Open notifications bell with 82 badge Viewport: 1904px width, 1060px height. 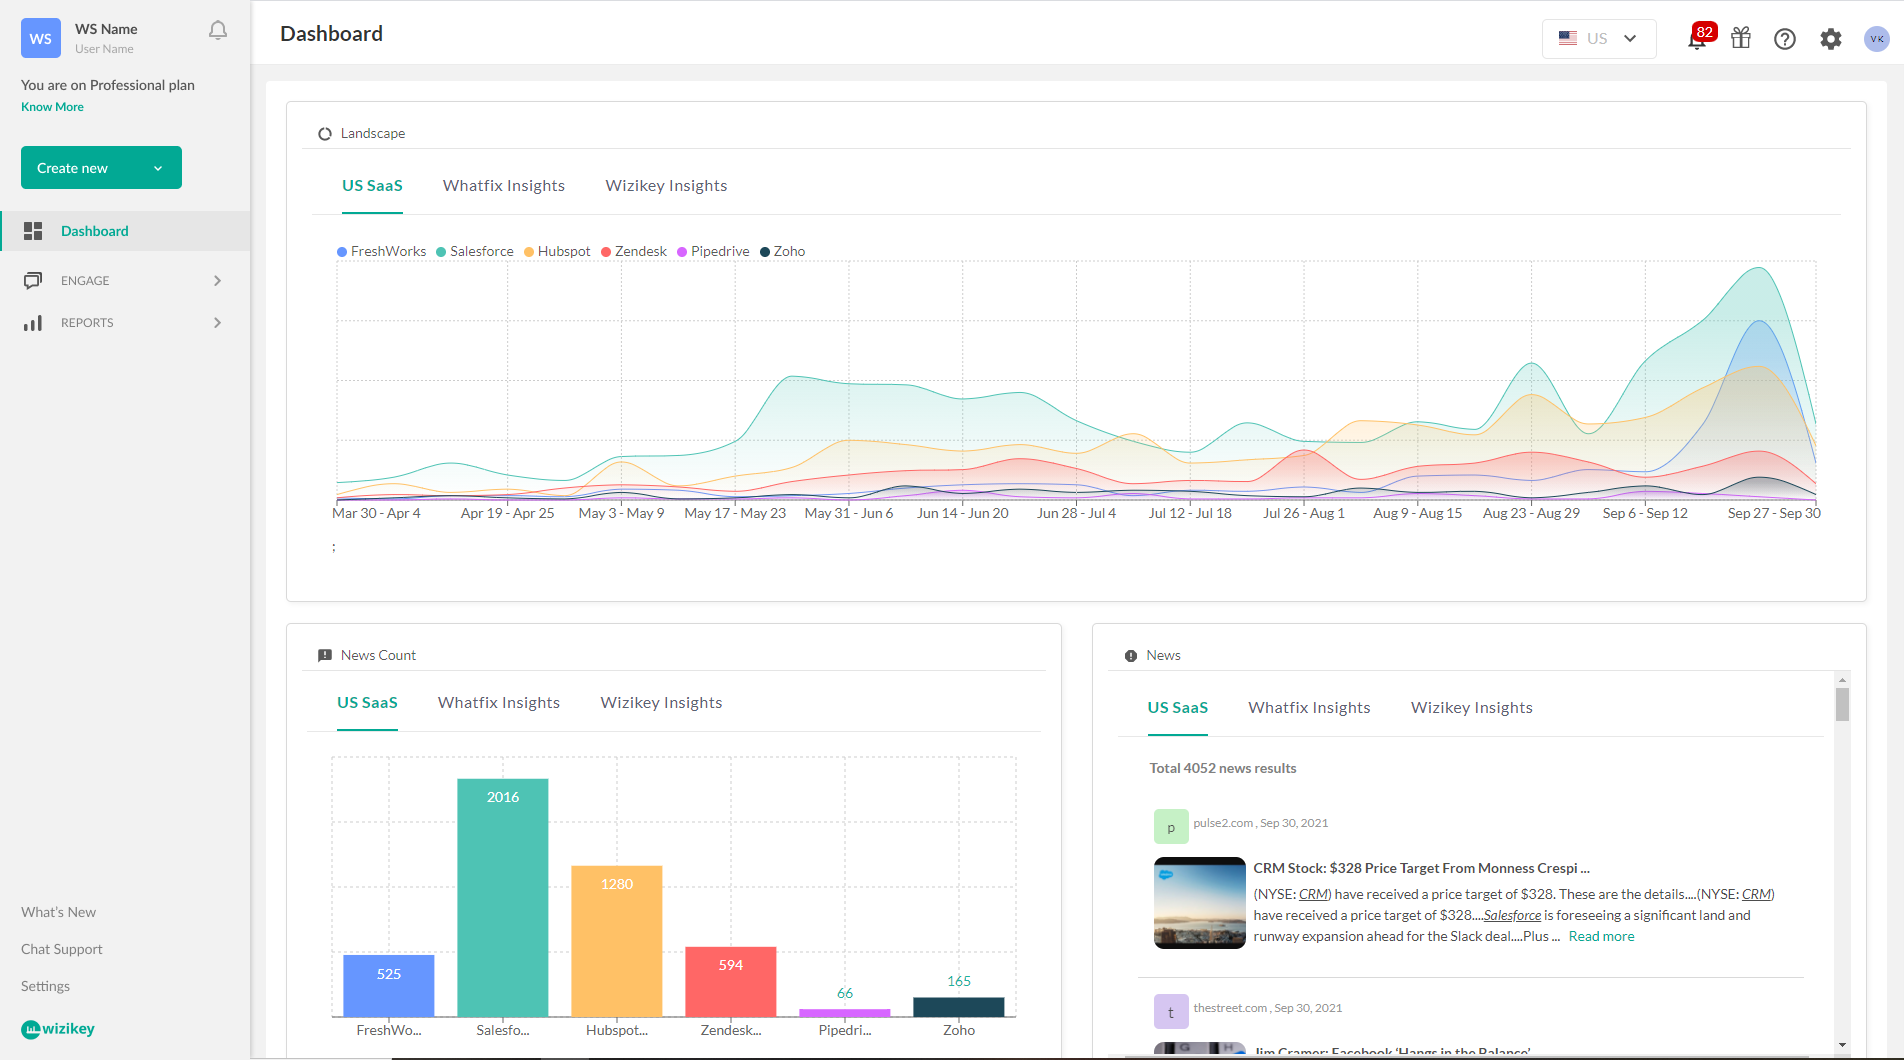tap(1699, 38)
